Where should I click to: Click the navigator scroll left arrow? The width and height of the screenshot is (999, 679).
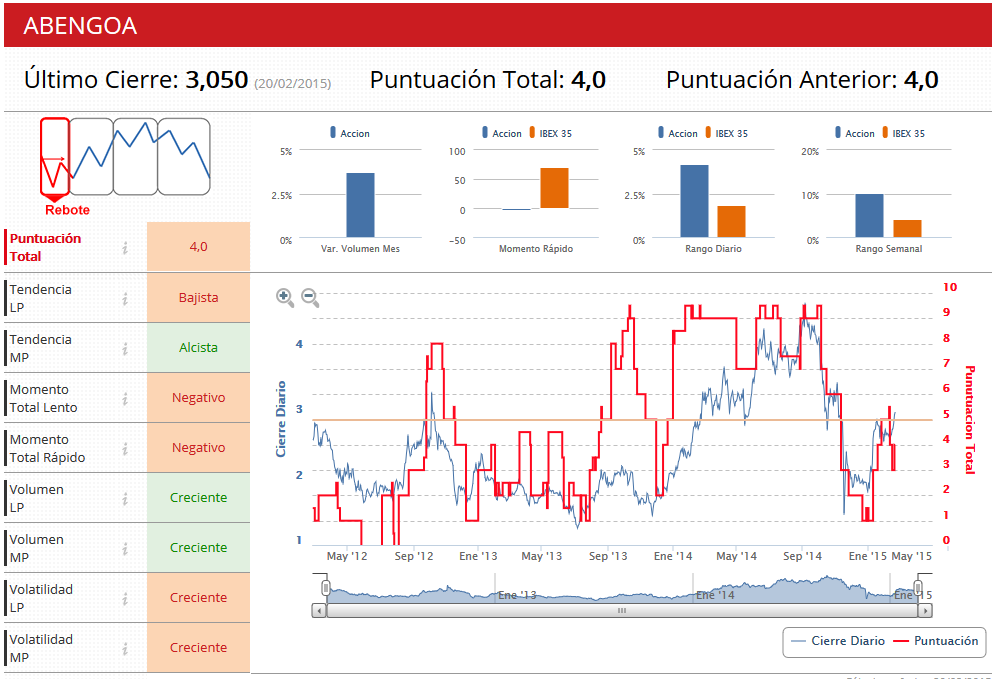(x=319, y=611)
